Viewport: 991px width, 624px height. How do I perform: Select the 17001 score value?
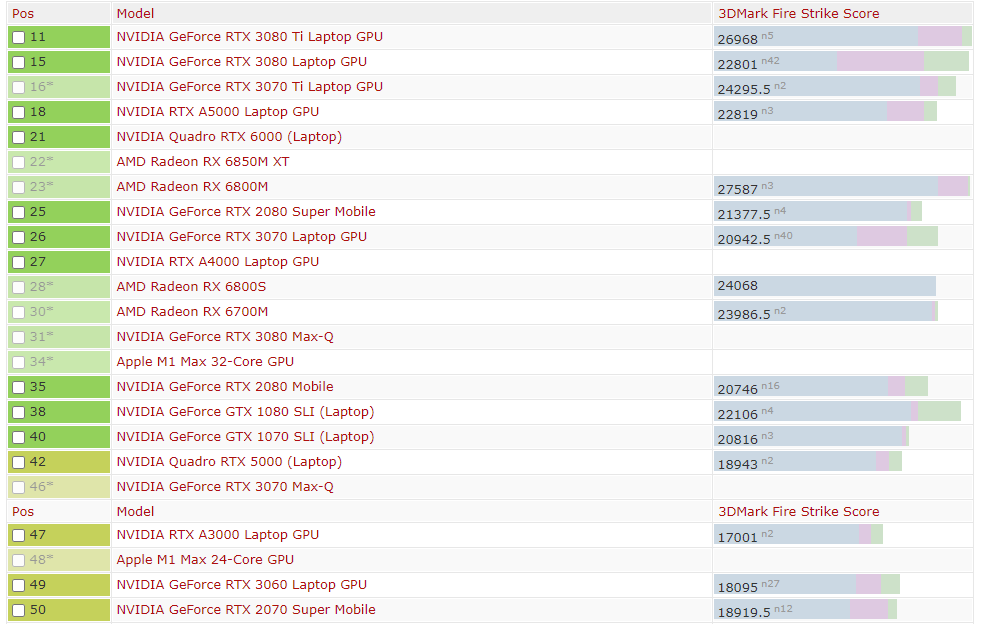(737, 537)
